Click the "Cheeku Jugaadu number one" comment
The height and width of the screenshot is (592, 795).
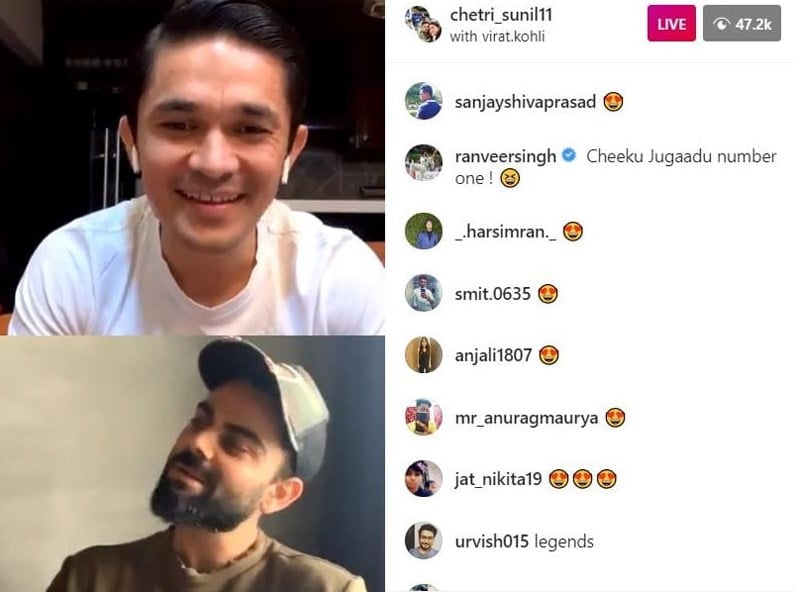point(616,167)
